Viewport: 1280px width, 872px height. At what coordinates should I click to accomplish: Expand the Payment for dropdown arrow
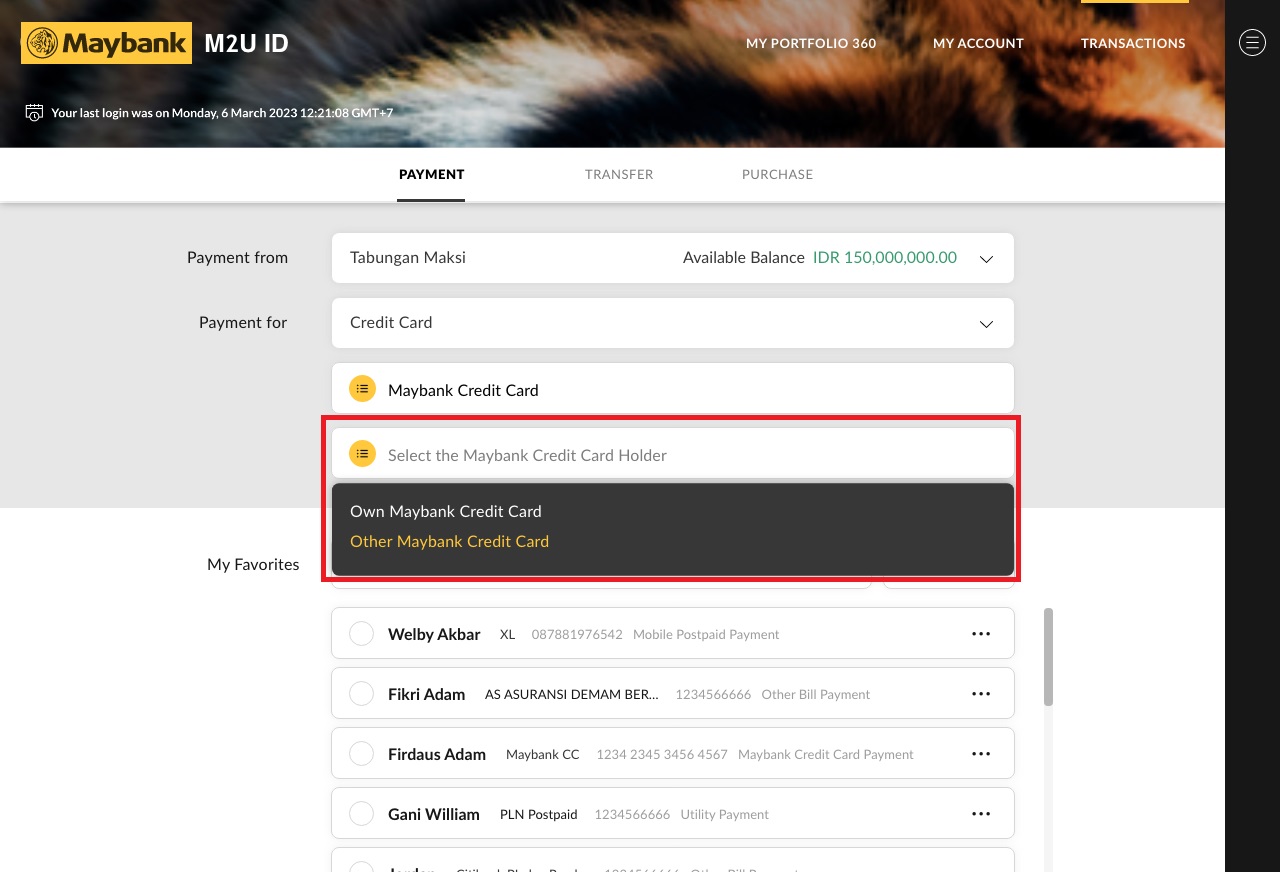986,324
